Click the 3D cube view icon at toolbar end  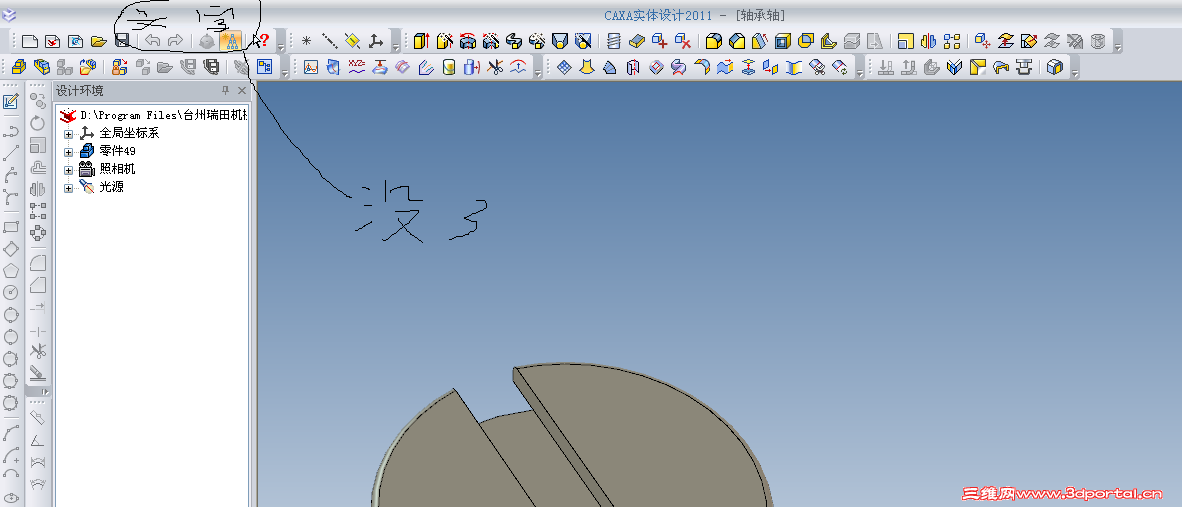click(1055, 67)
